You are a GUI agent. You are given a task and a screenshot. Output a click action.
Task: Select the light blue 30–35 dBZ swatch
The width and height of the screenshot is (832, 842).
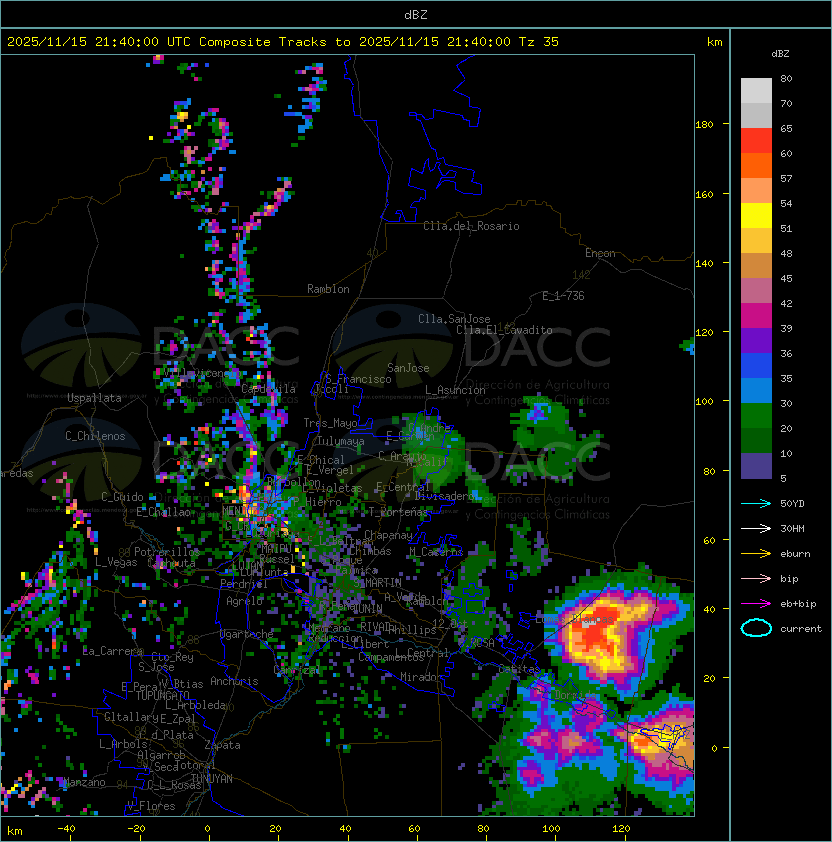point(756,391)
